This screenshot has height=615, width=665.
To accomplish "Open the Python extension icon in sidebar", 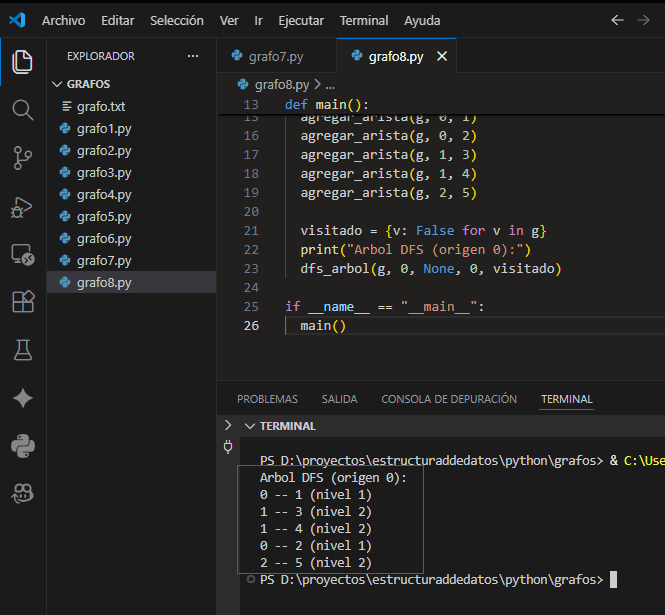I will 22,444.
